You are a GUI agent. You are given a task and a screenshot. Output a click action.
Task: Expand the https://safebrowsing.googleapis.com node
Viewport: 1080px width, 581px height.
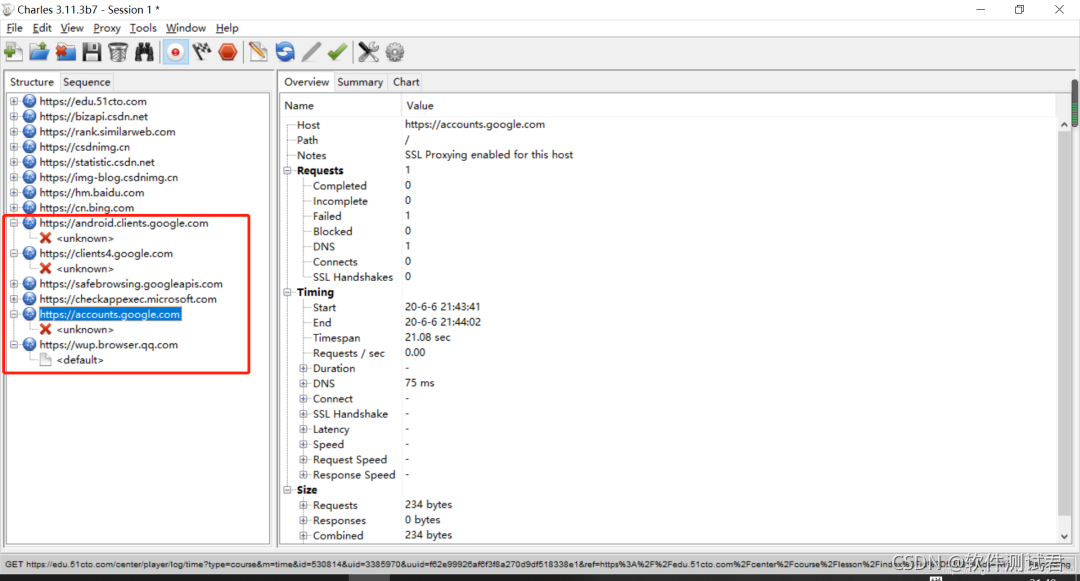14,284
